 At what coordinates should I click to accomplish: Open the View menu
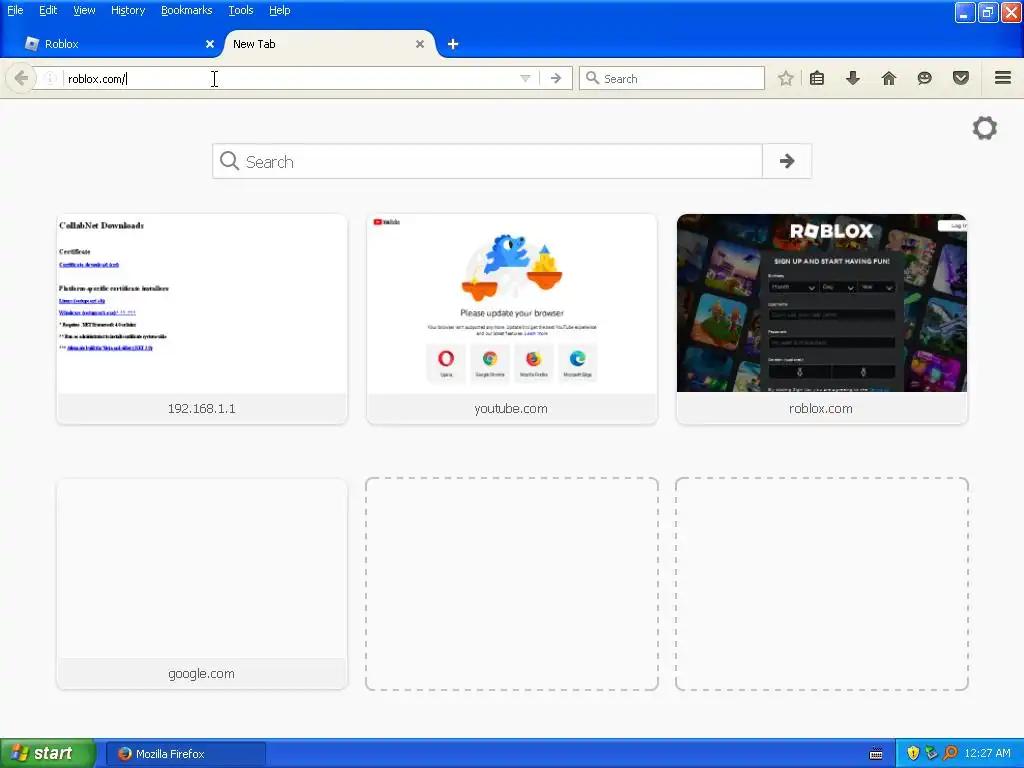click(x=84, y=10)
